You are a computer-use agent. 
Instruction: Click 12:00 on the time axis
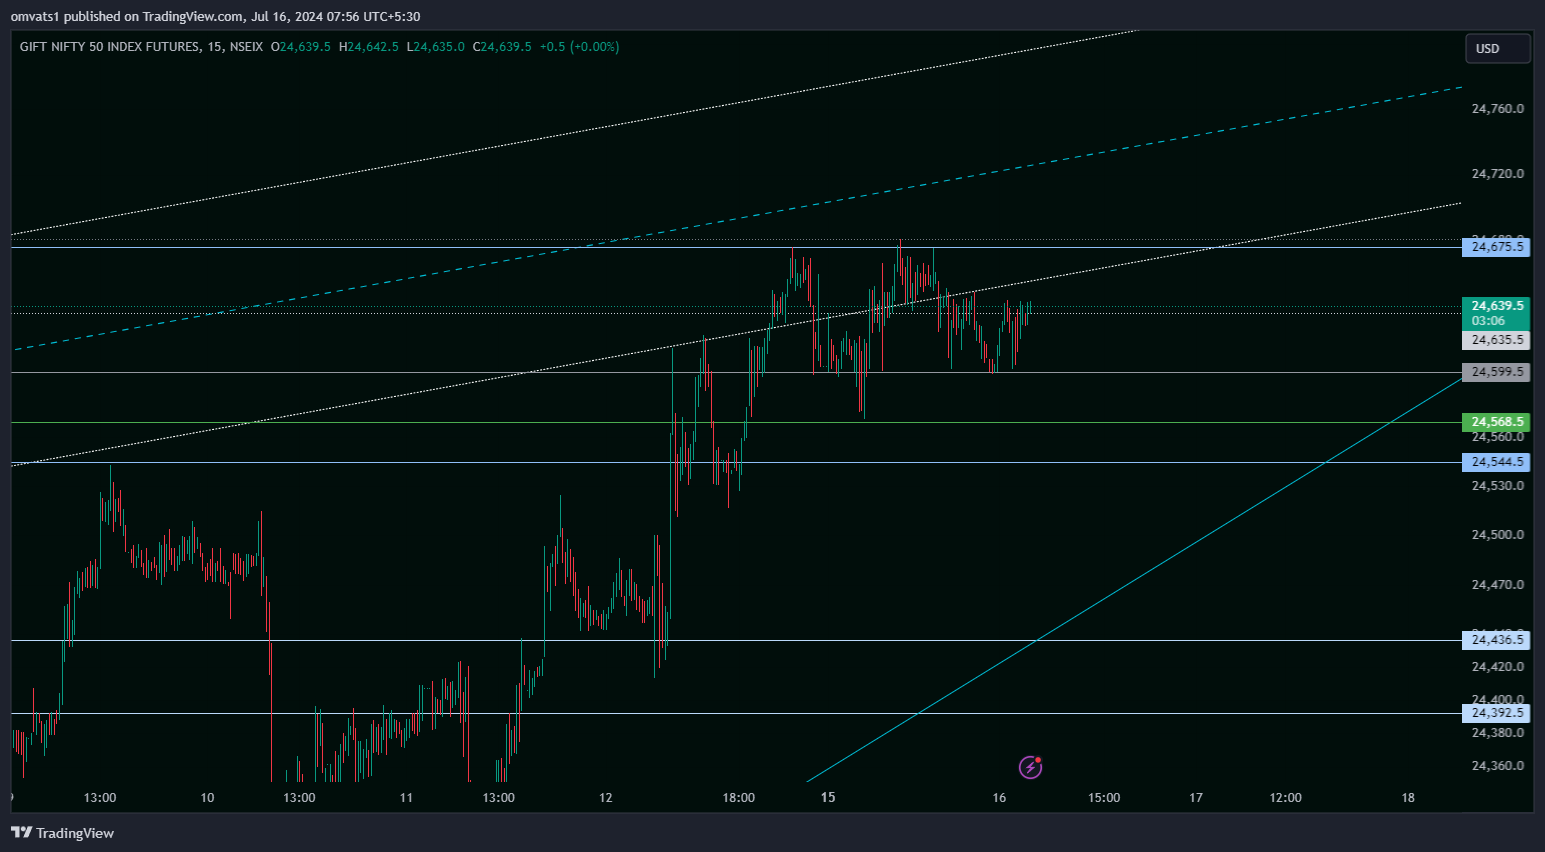[1286, 798]
